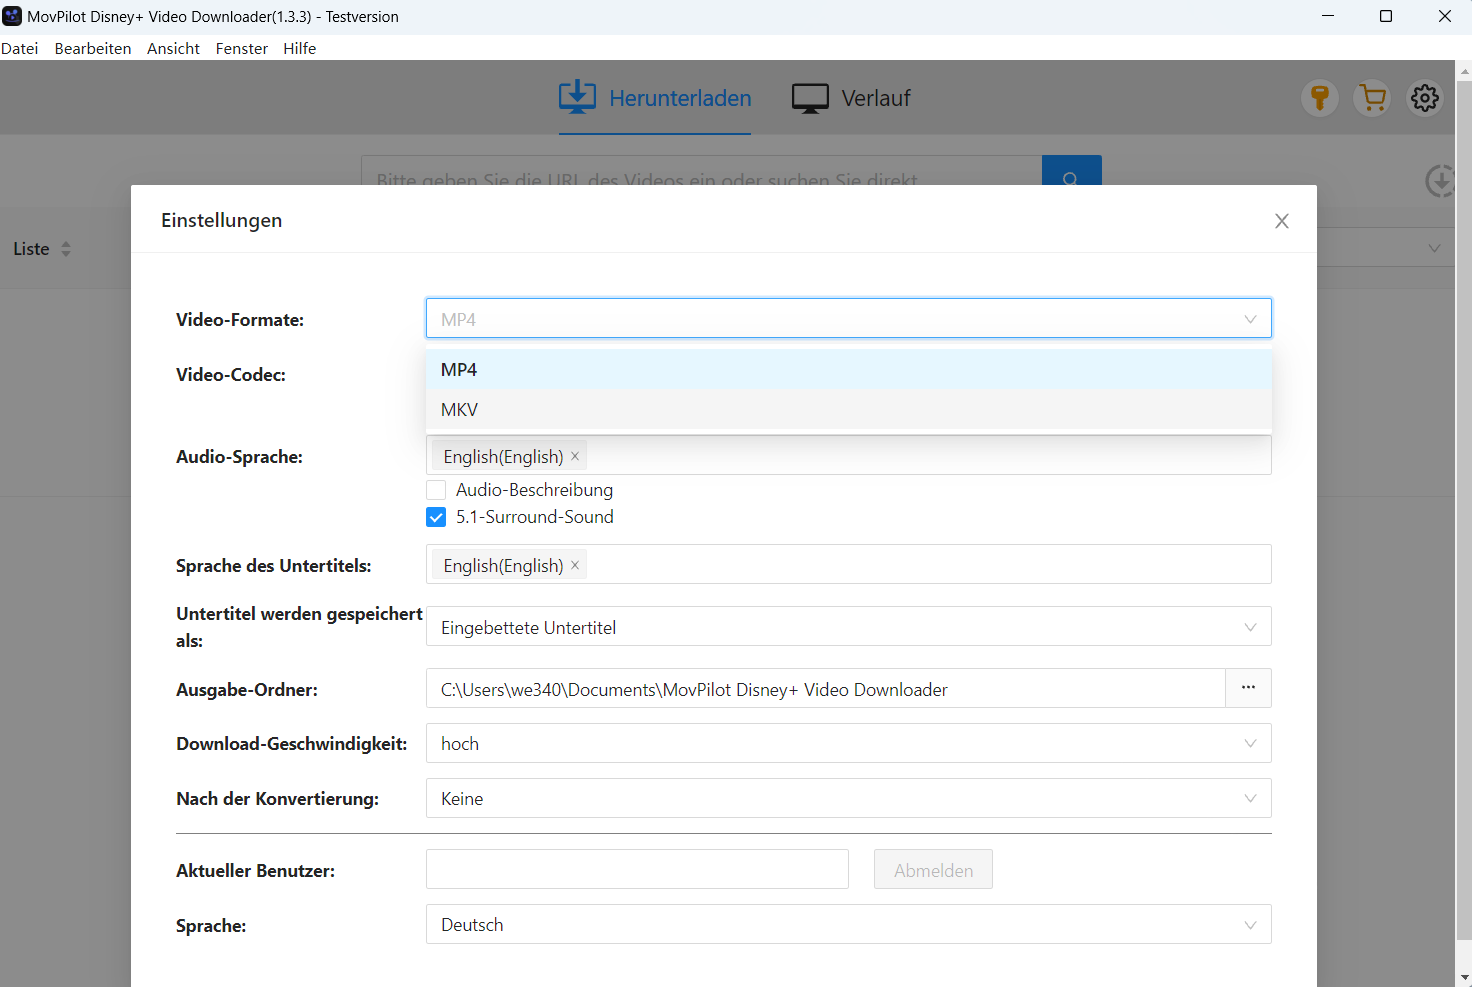Open the settings gear icon

click(x=1425, y=98)
